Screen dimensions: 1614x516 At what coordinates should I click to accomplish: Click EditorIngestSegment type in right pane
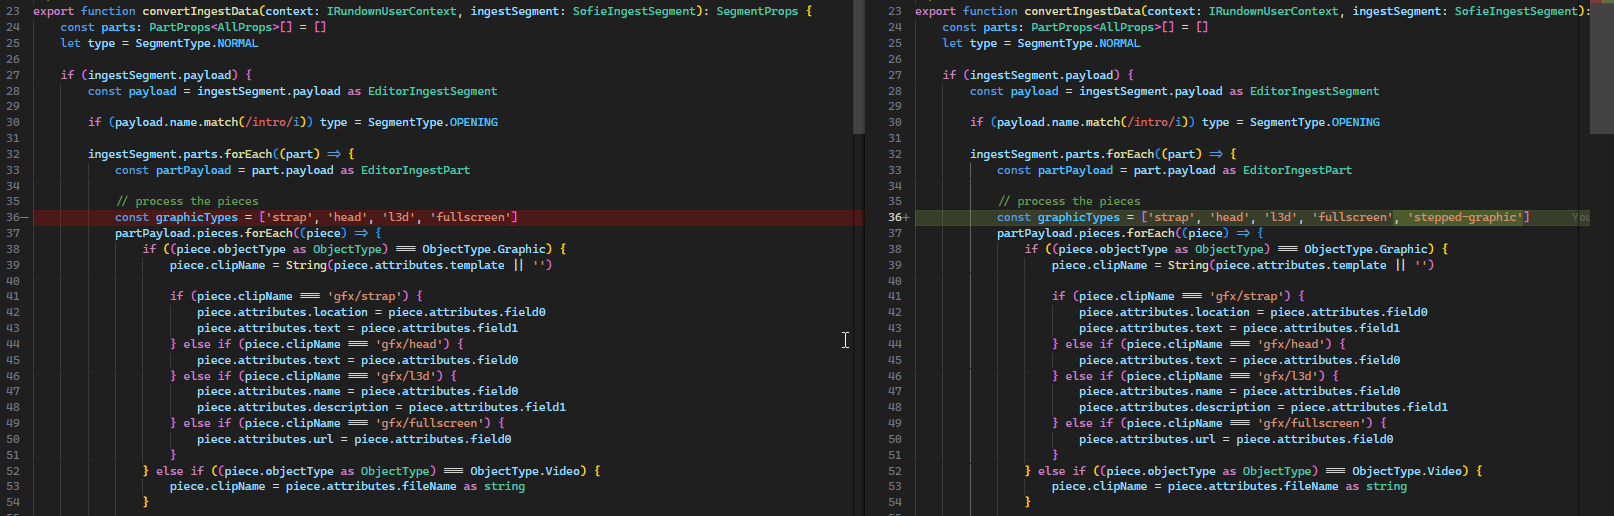(x=1314, y=91)
